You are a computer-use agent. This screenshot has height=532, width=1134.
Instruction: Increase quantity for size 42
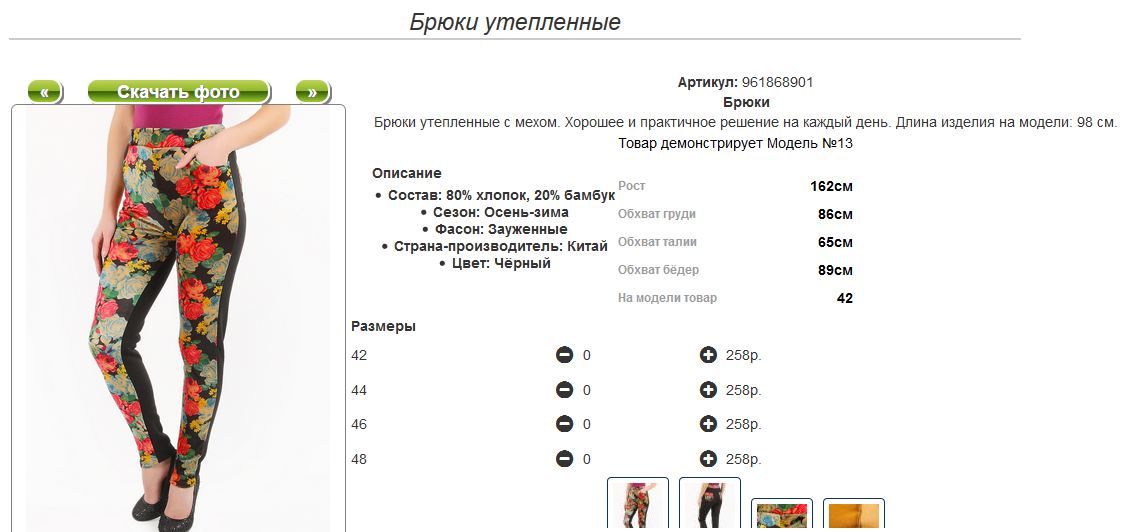tap(708, 355)
